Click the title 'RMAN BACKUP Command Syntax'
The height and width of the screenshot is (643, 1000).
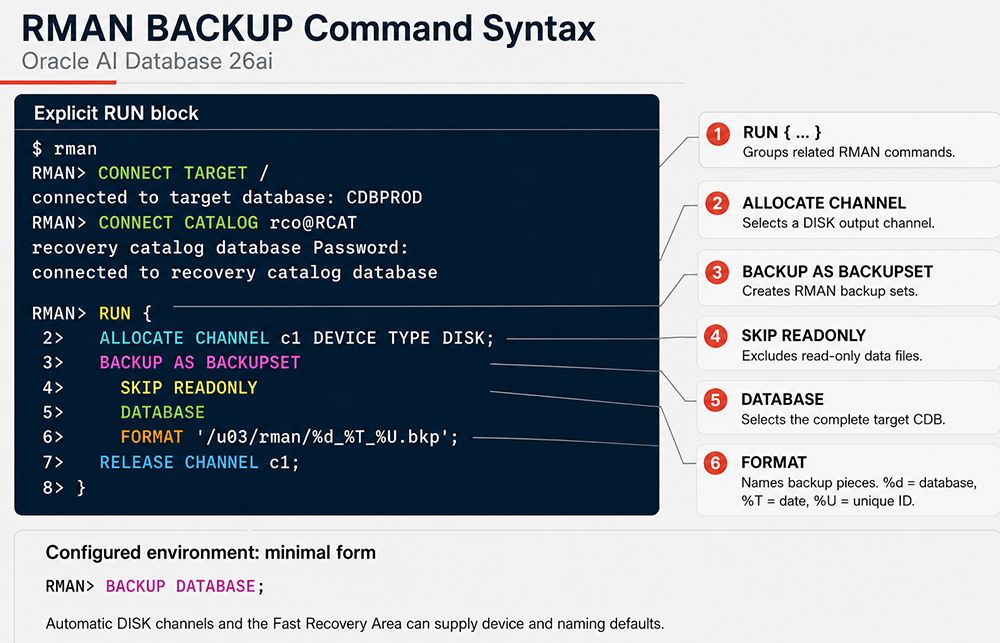click(308, 29)
